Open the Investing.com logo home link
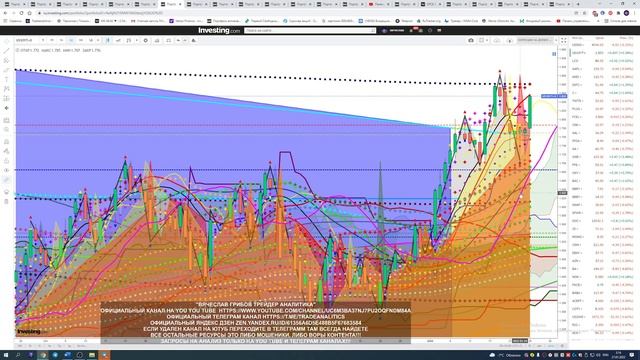This screenshot has width=640, height=360. click(219, 31)
